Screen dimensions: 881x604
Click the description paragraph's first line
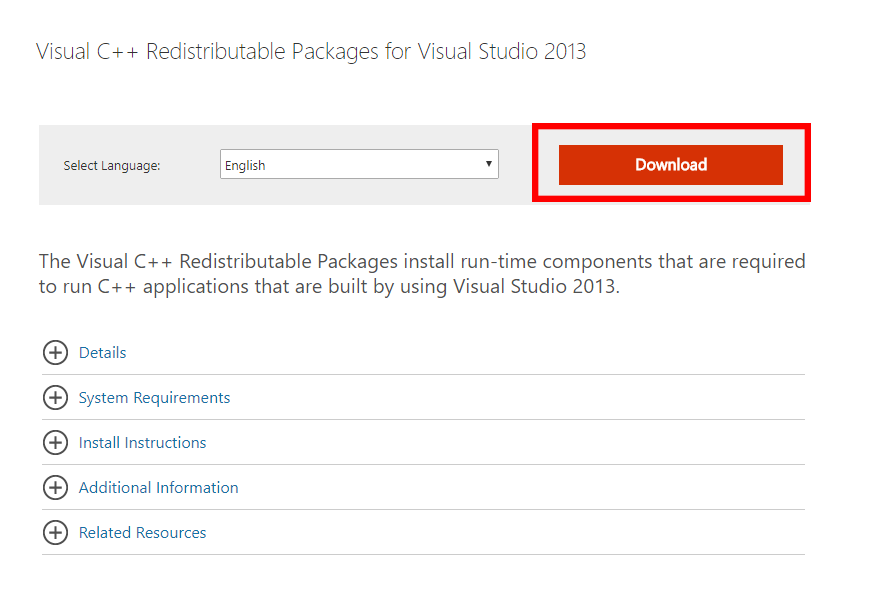420,262
